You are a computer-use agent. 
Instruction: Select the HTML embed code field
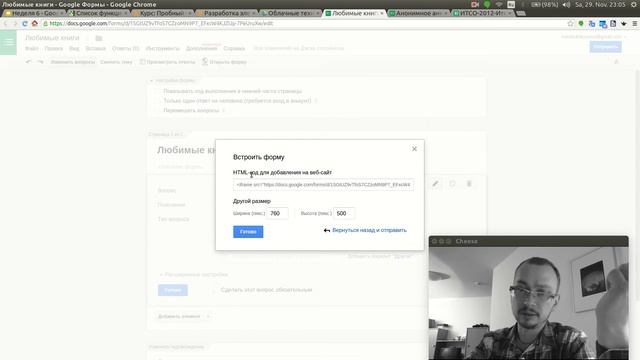[x=323, y=185]
